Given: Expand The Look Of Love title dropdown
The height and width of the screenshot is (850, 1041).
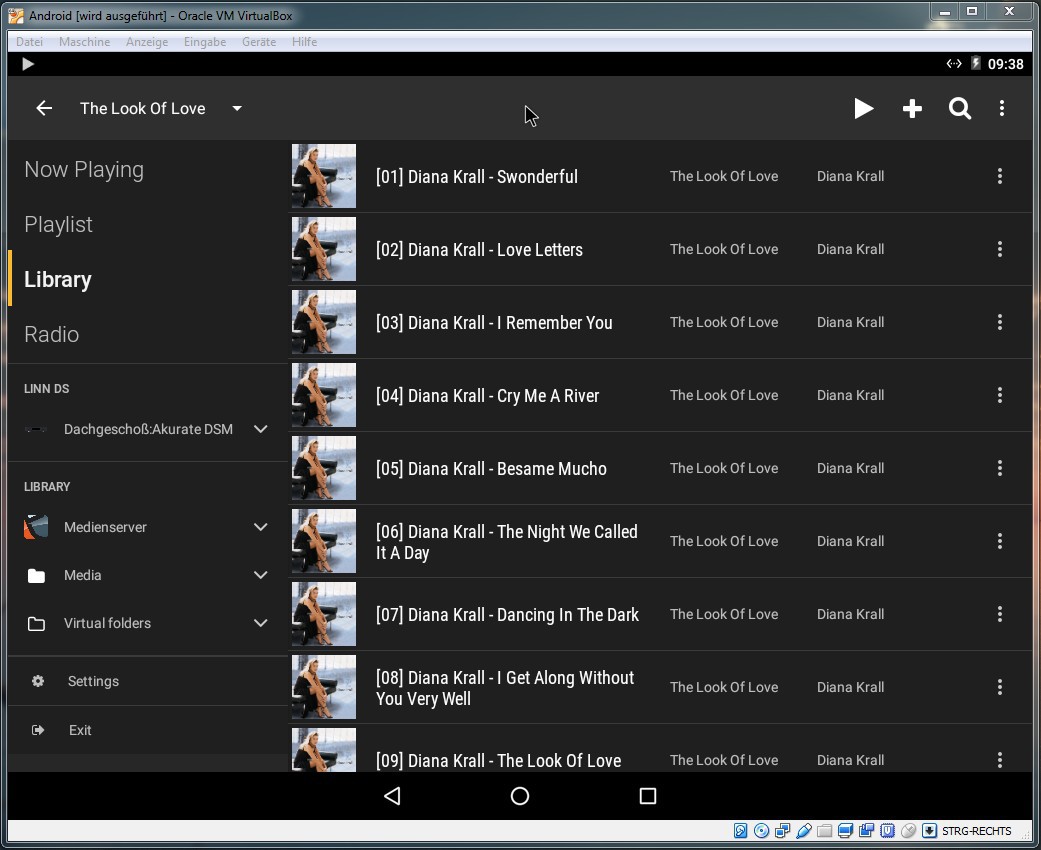Looking at the screenshot, I should pos(237,109).
